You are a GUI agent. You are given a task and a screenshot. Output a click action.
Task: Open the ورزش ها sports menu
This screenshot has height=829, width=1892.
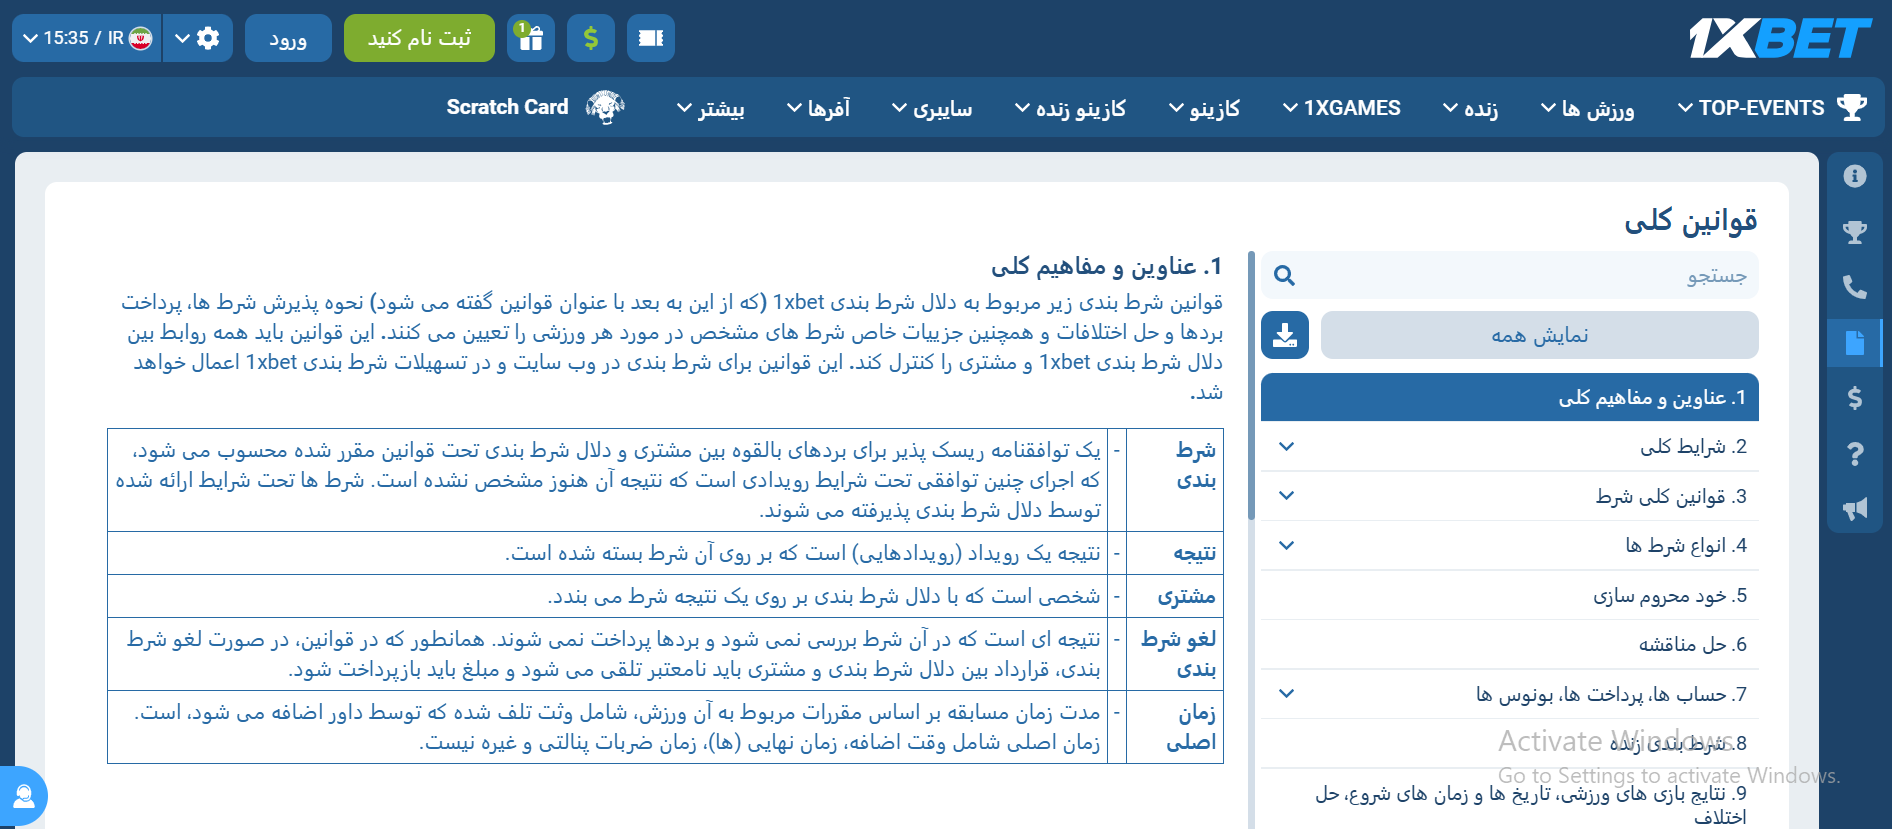[1587, 107]
